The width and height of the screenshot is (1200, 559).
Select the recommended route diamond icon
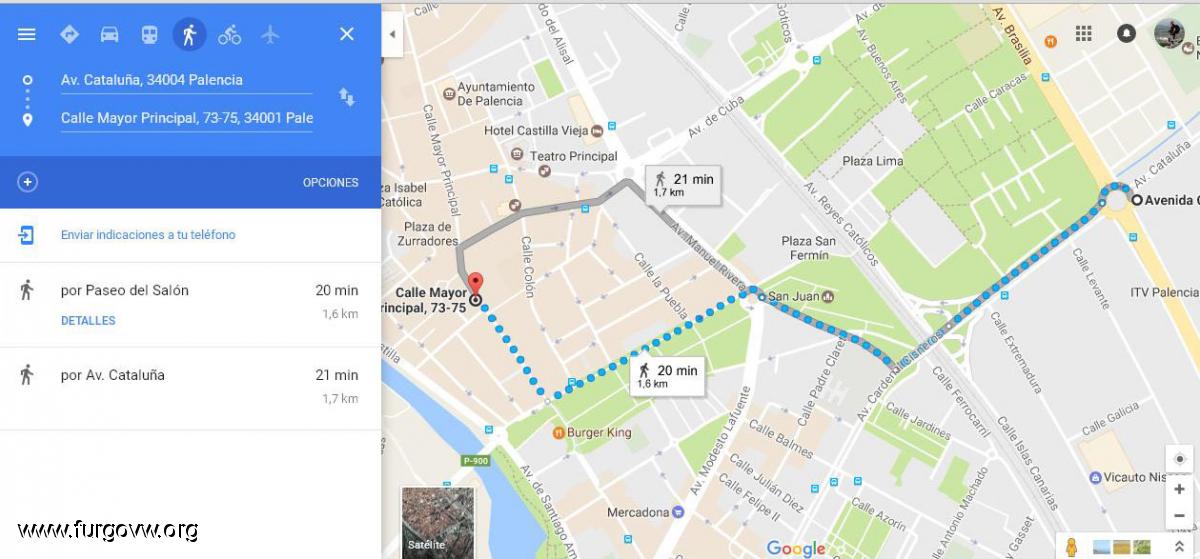[x=69, y=34]
